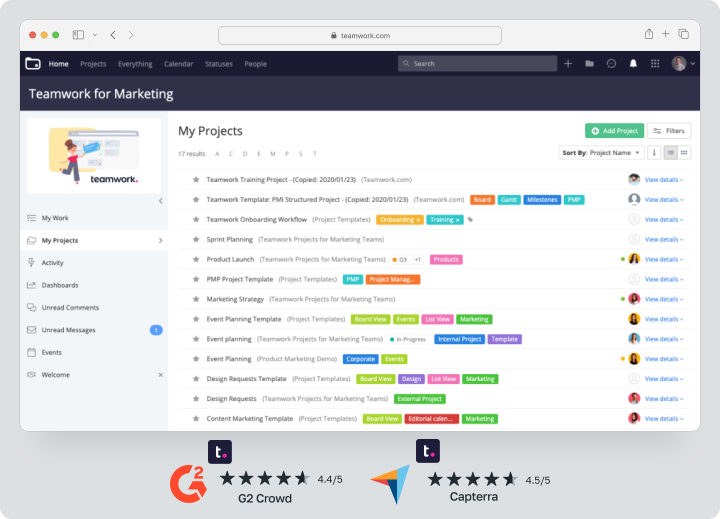Open the People menu item
The image size is (720, 519).
(x=255, y=64)
